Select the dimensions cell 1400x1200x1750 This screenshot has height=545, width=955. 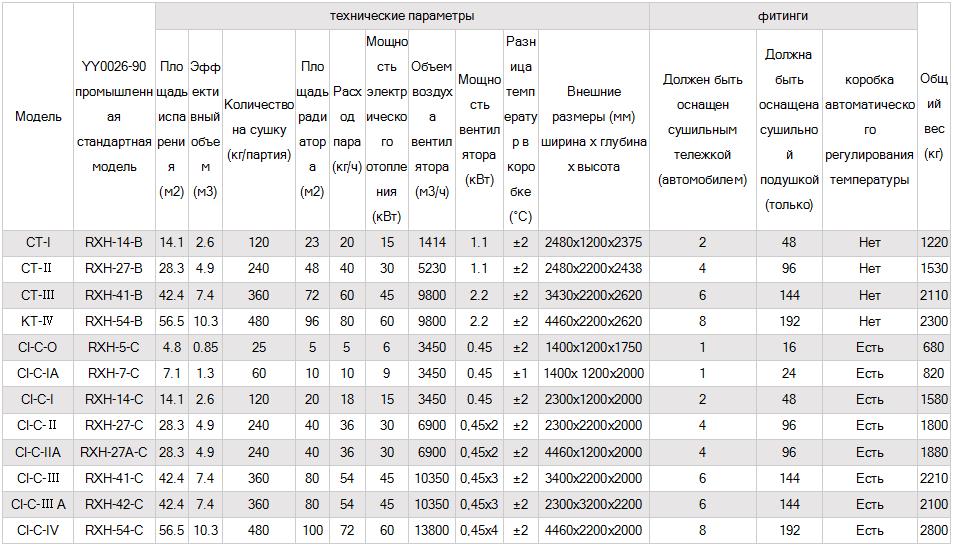click(x=594, y=347)
